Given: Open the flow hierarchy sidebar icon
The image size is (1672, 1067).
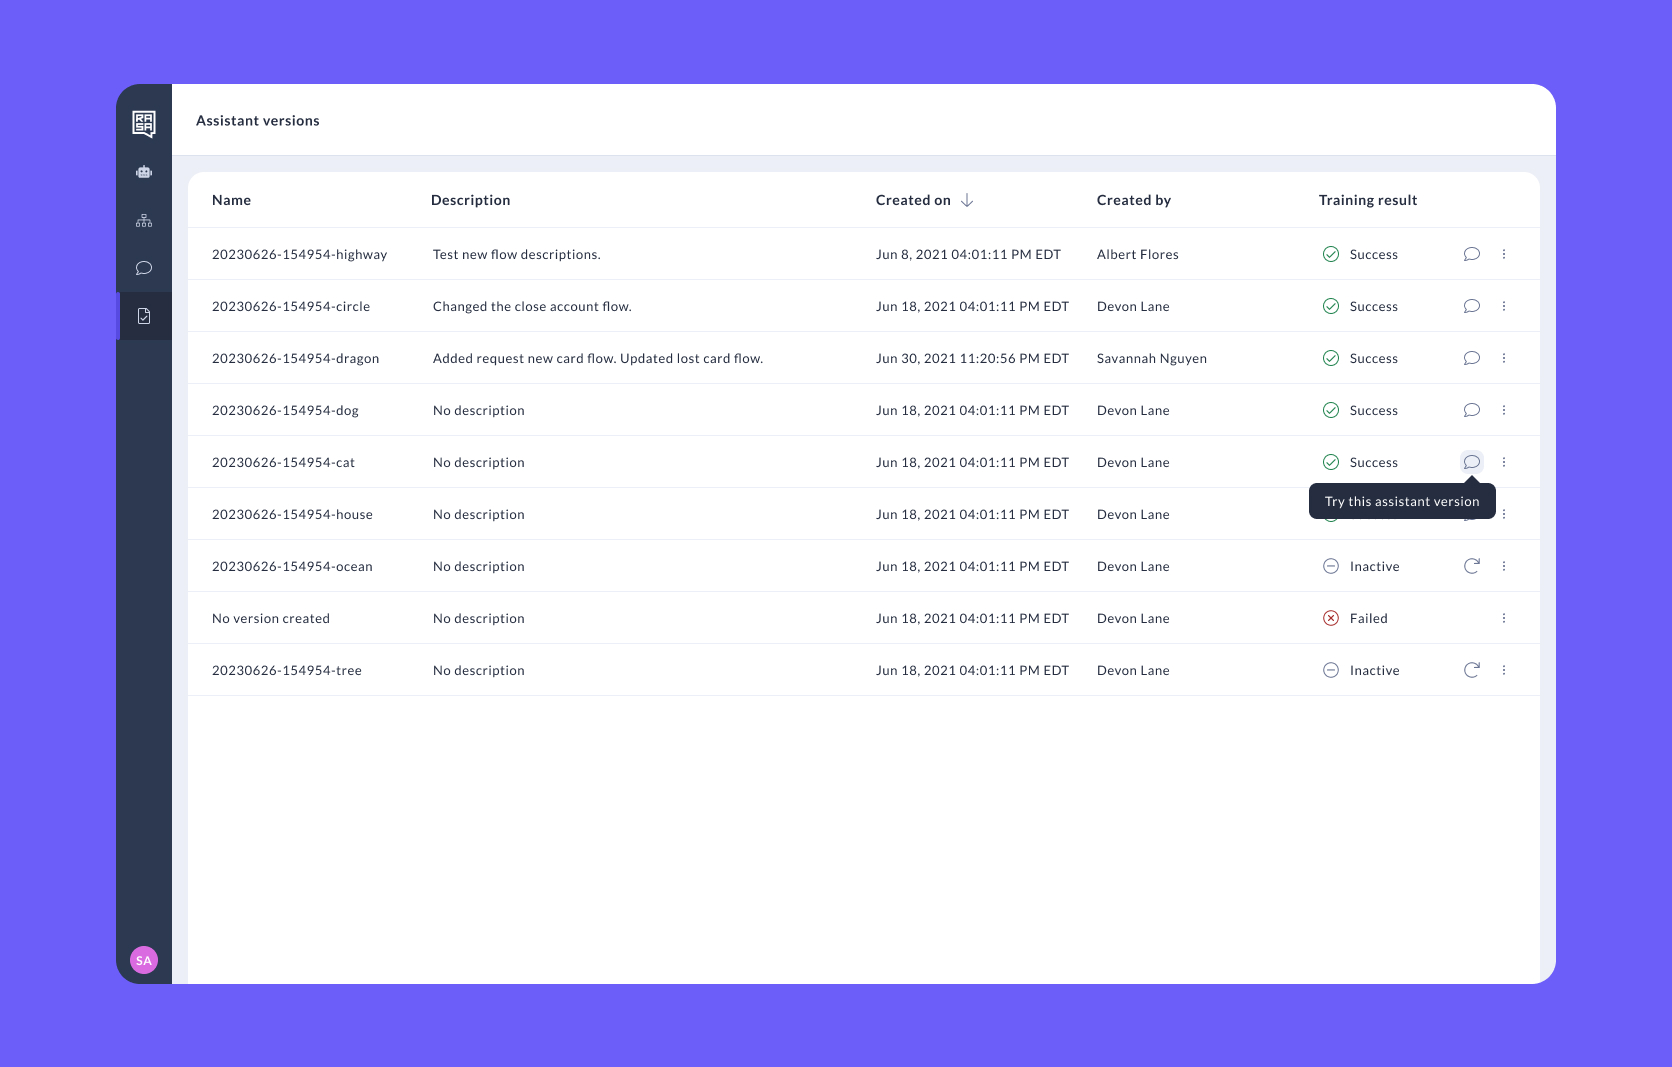Looking at the screenshot, I should [144, 220].
